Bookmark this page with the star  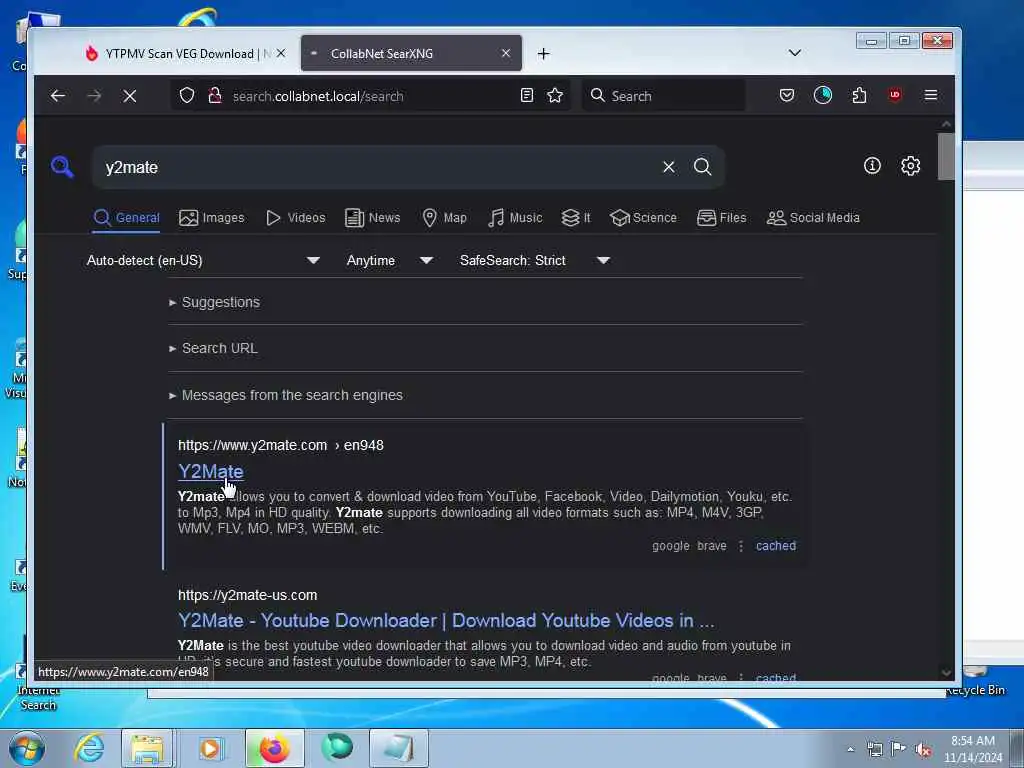555,96
